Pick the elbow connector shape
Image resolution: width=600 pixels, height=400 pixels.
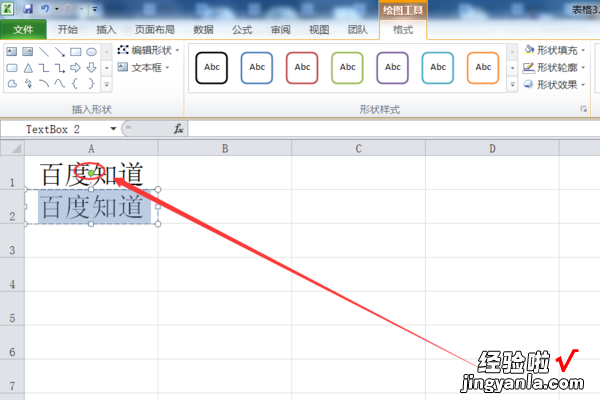[x=44, y=68]
